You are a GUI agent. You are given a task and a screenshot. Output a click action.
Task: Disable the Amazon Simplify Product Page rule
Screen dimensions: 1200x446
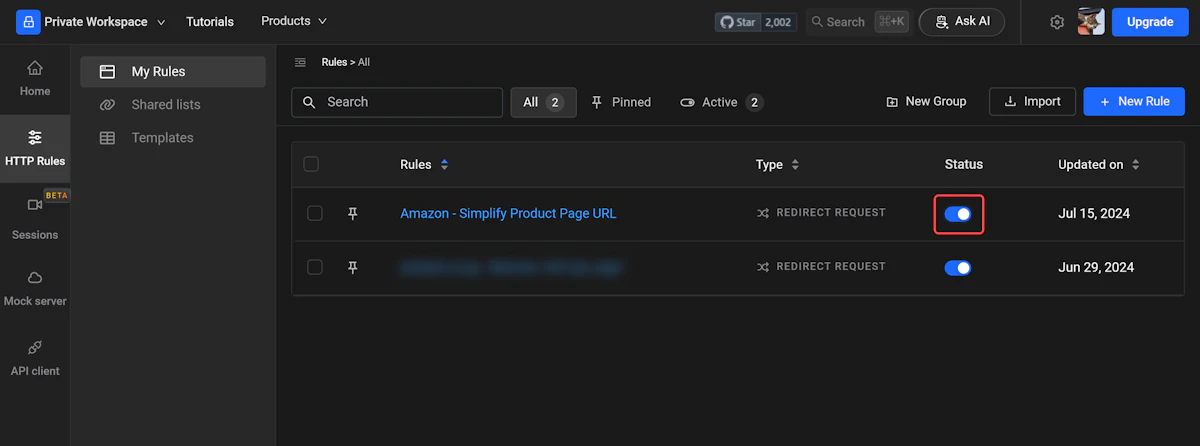click(958, 213)
